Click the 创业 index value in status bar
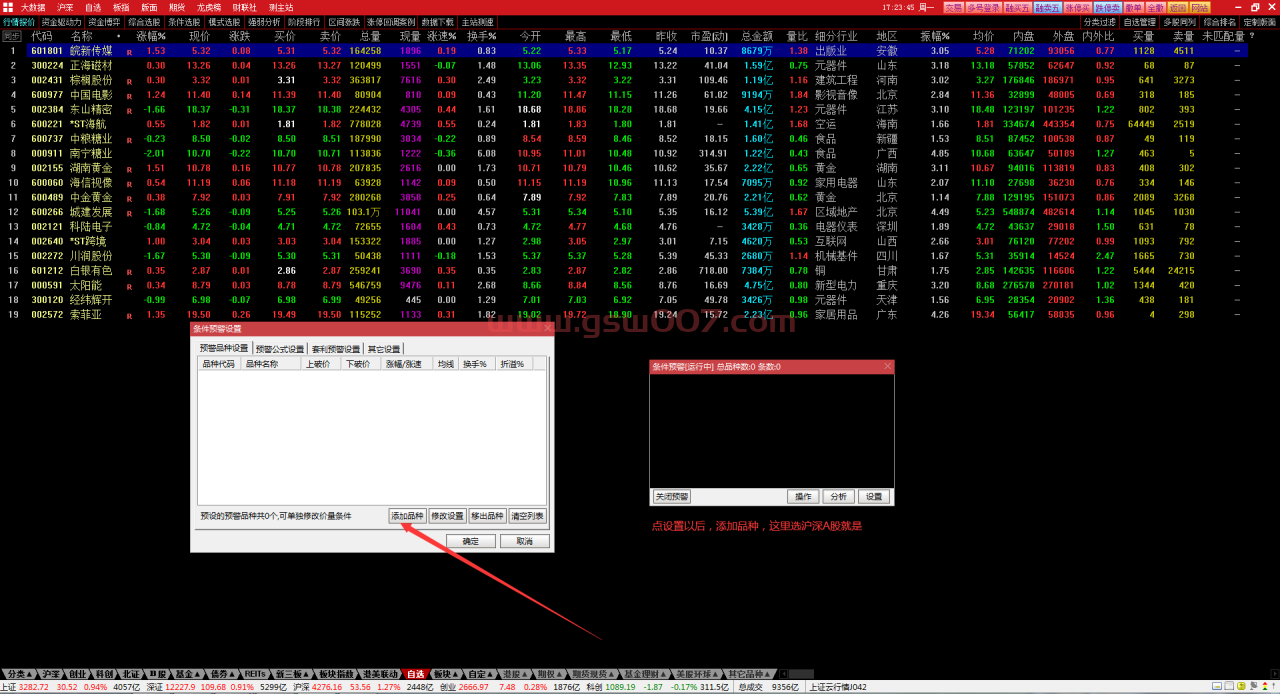This screenshot has width=1280, height=694. [x=474, y=687]
